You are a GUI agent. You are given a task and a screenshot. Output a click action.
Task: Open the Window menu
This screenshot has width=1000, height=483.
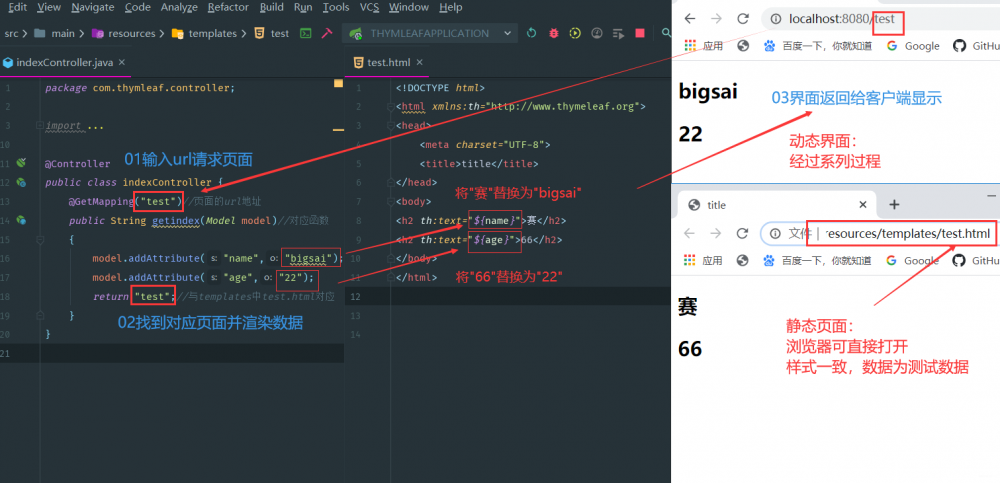coord(408,8)
